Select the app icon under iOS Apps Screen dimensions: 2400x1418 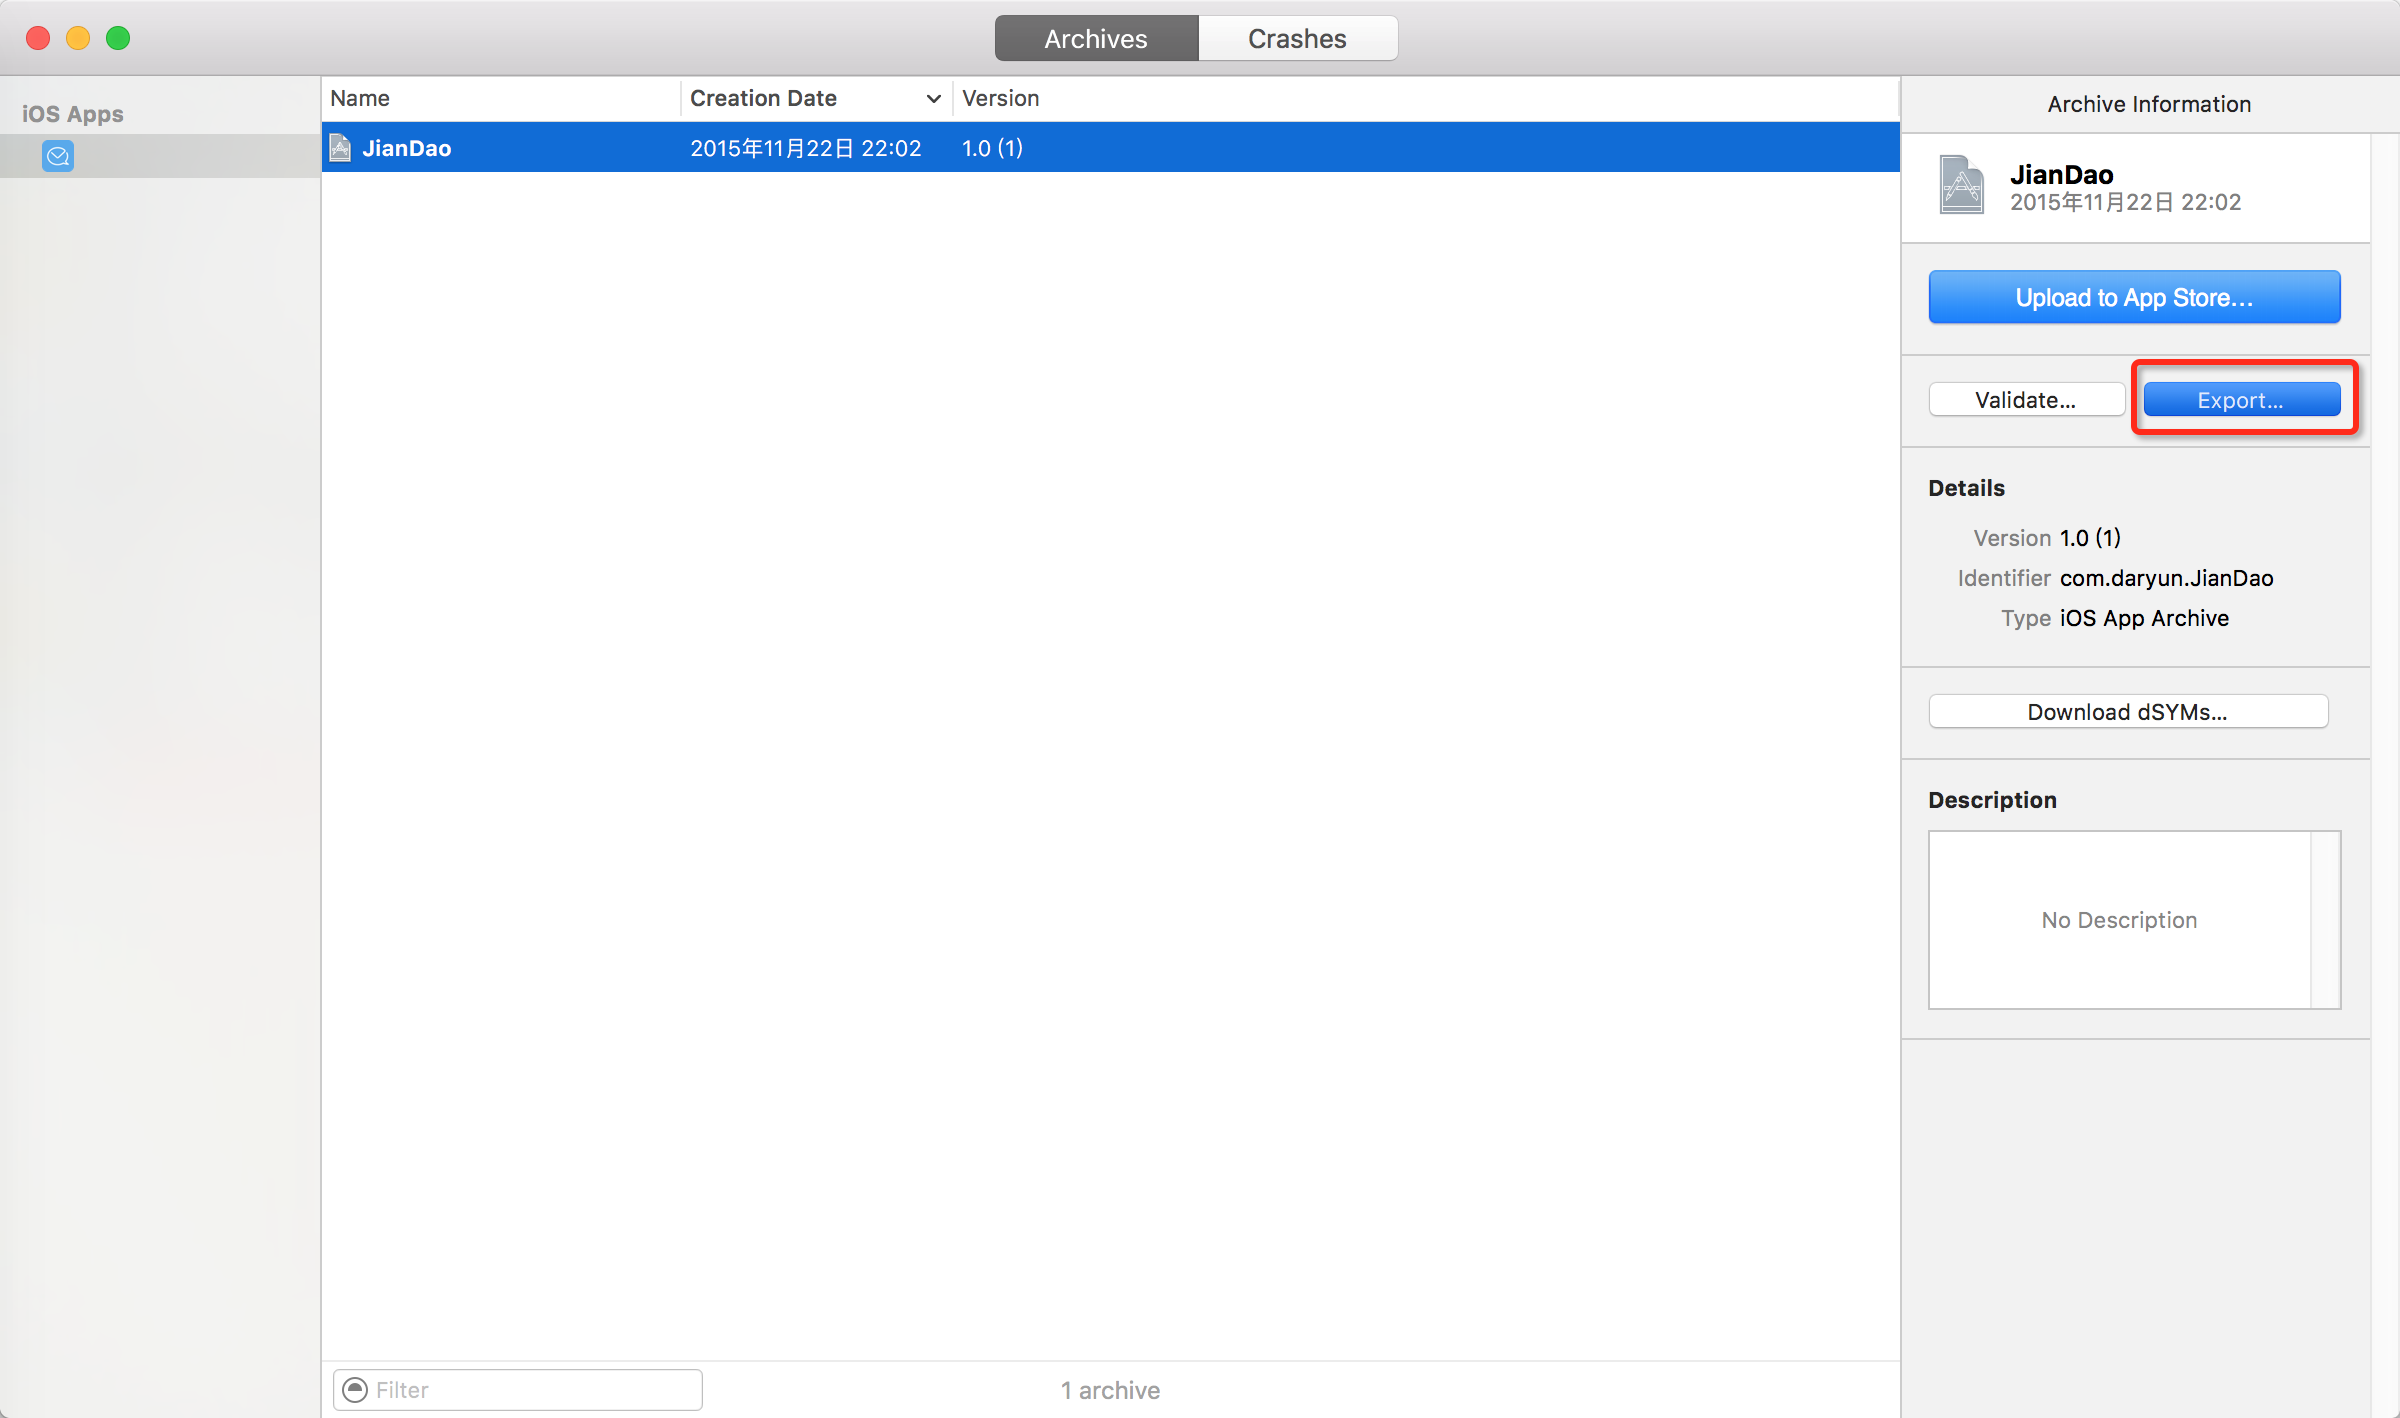58,156
